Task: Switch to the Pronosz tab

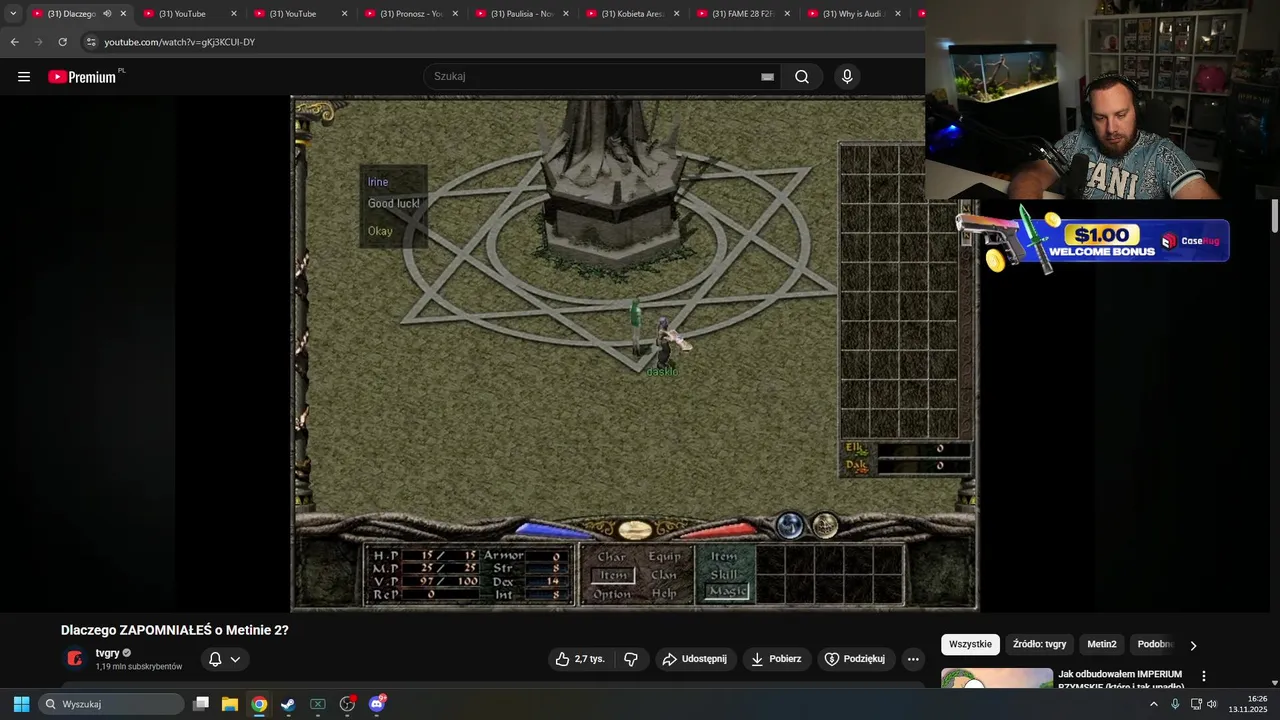Action: (411, 14)
